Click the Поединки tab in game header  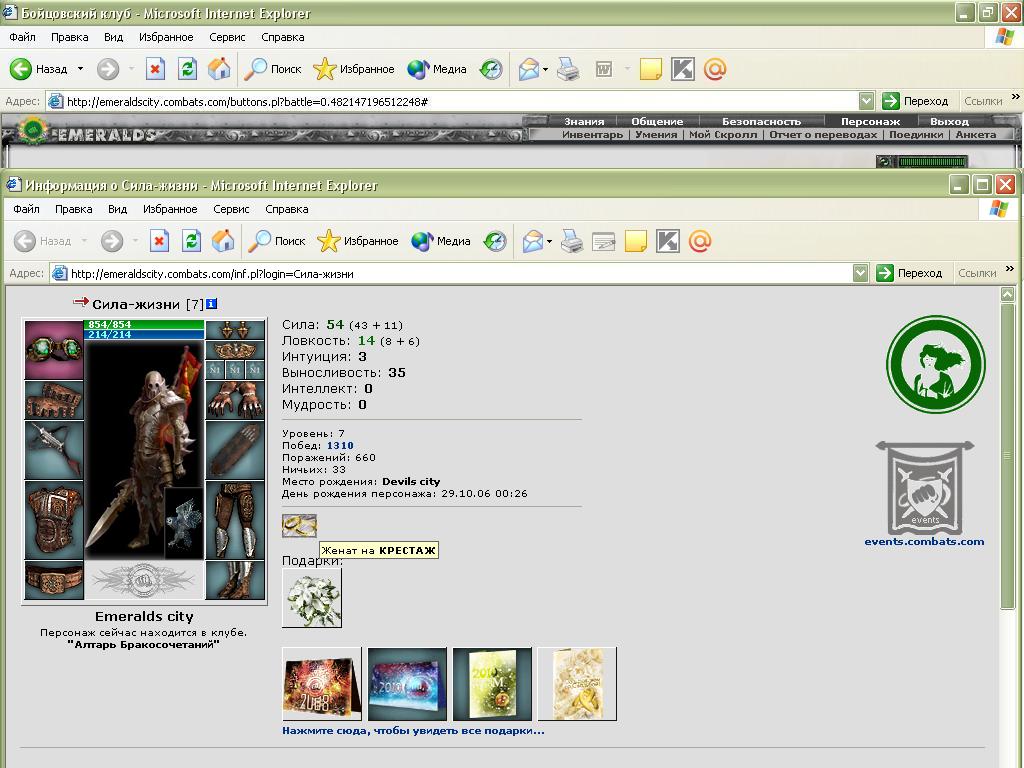click(916, 135)
